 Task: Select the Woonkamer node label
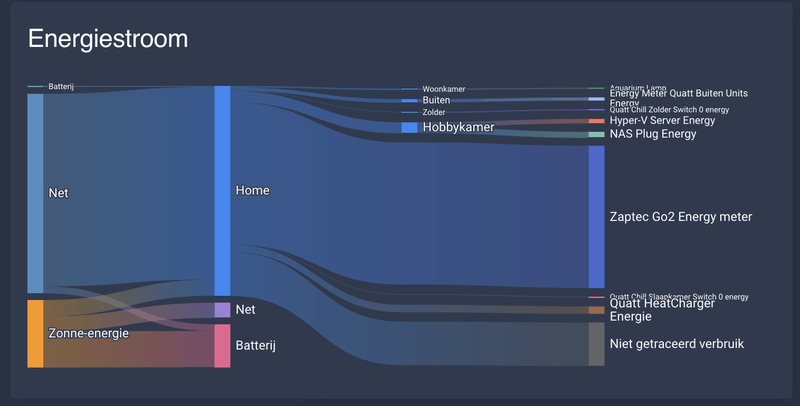click(x=444, y=89)
